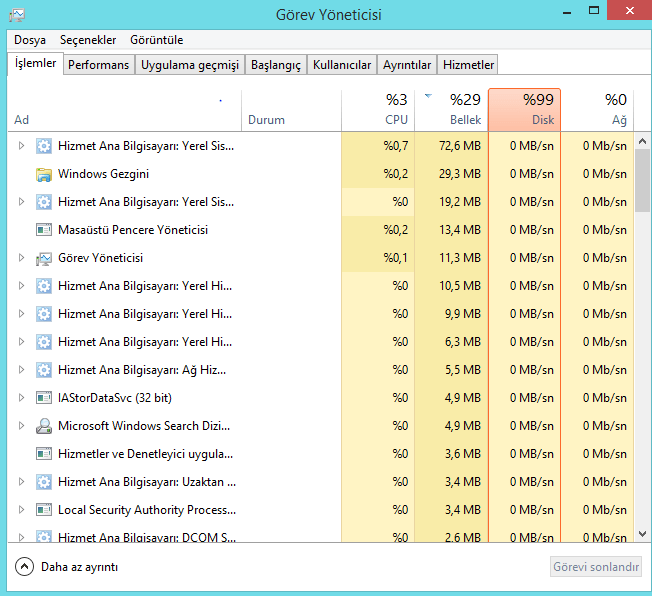Click the 13,4 MB memory value
652x596 pixels.
[460, 230]
